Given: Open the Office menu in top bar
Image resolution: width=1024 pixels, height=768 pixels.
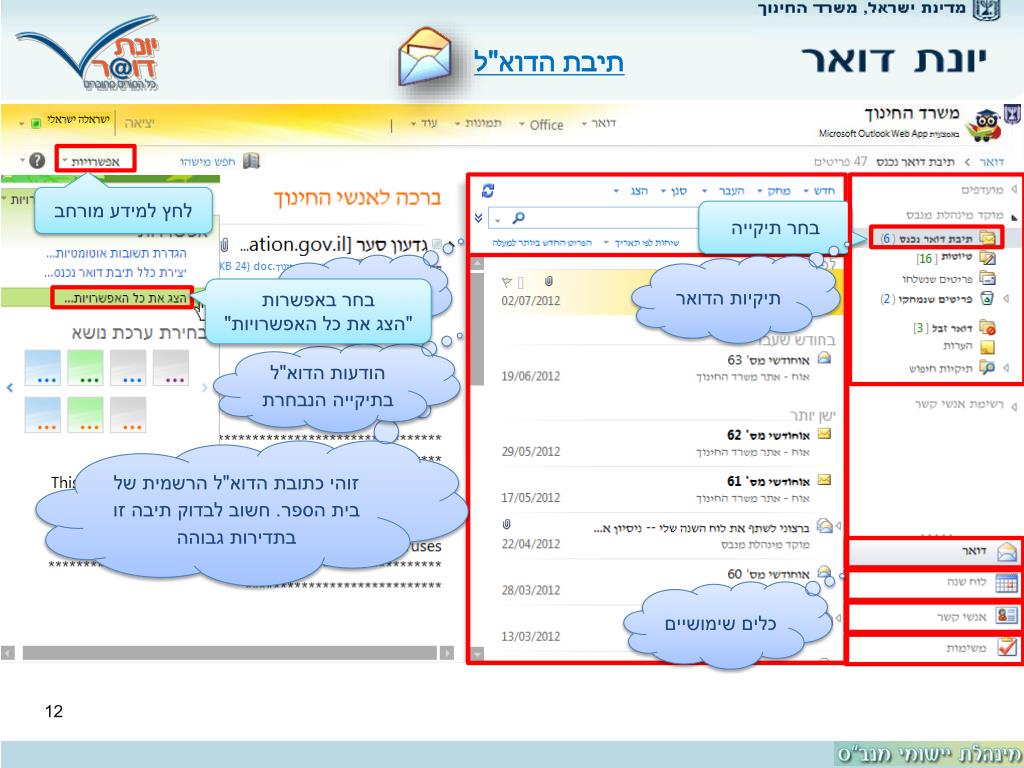Looking at the screenshot, I should point(541,125).
